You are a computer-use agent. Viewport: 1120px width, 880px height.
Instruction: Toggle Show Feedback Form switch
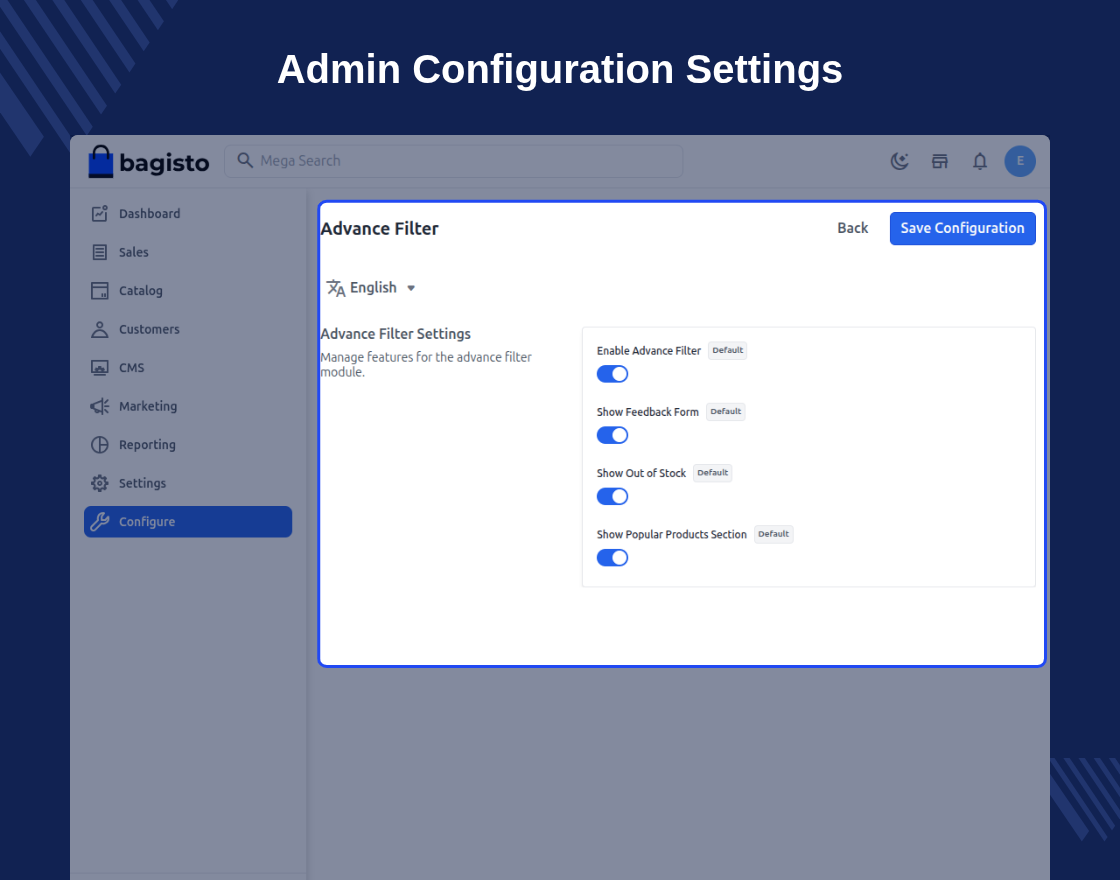tap(612, 436)
